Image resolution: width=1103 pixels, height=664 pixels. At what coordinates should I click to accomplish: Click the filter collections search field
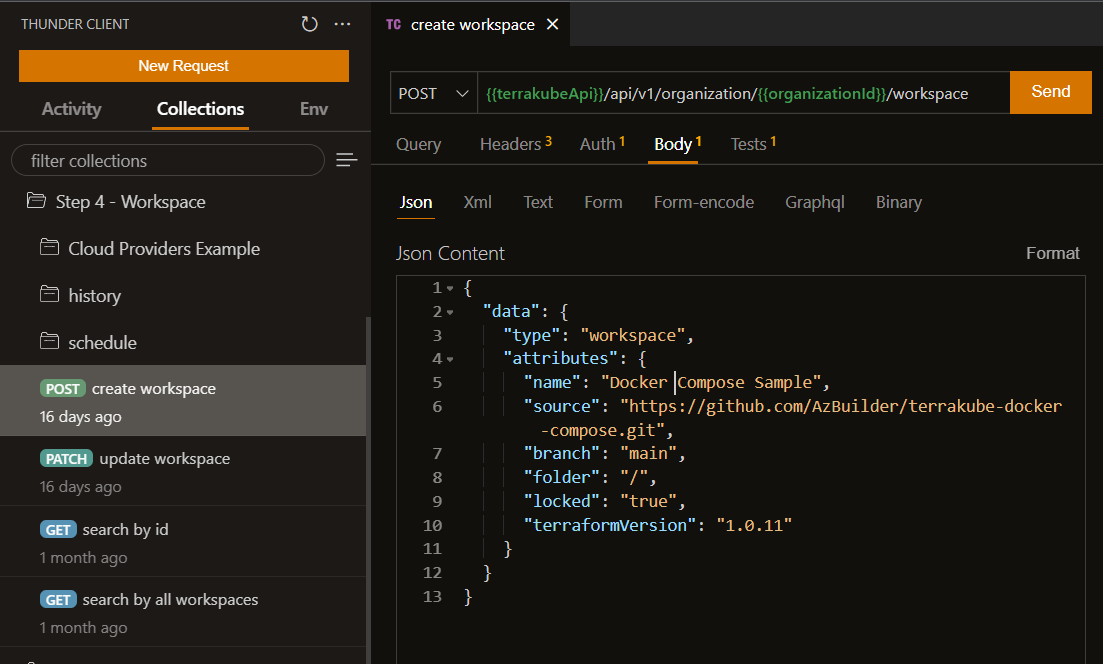point(167,161)
